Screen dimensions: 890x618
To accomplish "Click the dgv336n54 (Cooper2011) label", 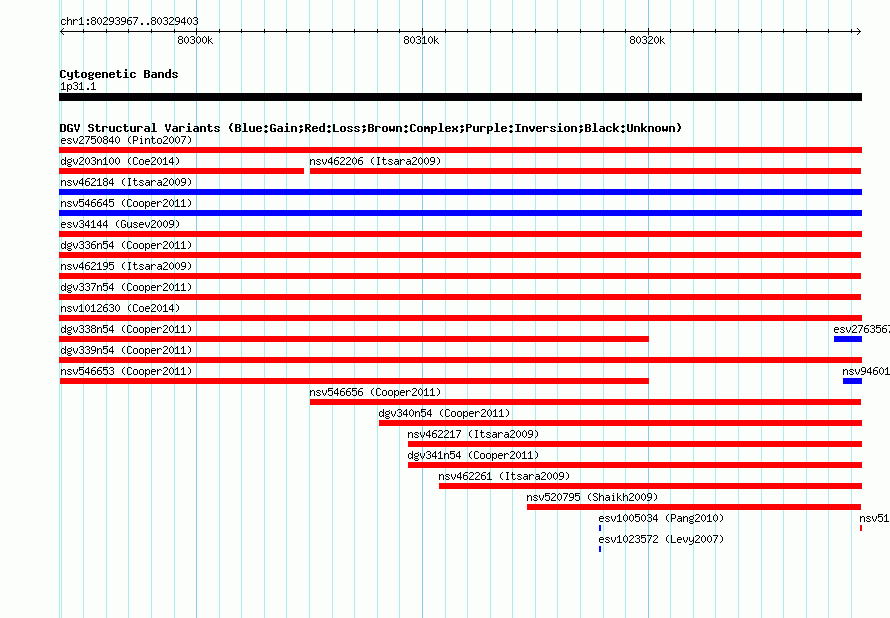I will click(126, 245).
